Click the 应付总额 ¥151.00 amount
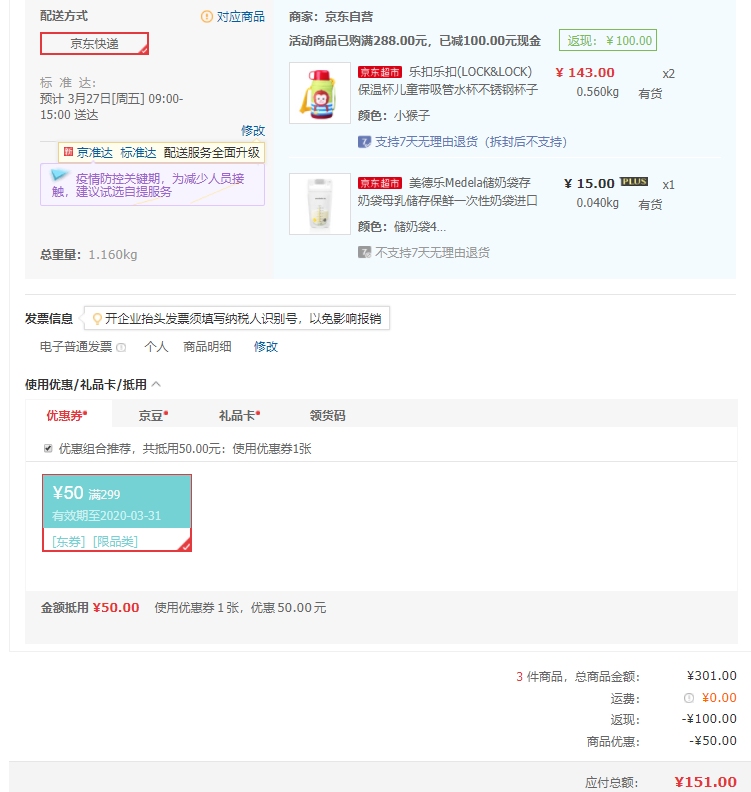The width and height of the screenshot is (751, 792). tap(706, 782)
